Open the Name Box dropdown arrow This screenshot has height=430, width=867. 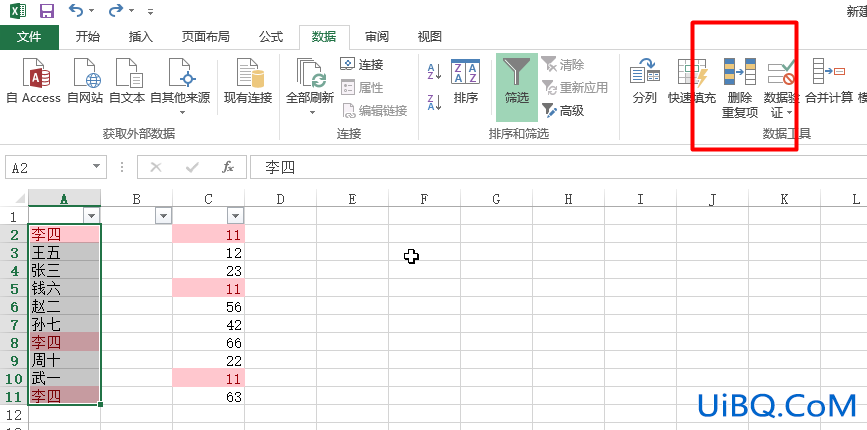(97, 167)
